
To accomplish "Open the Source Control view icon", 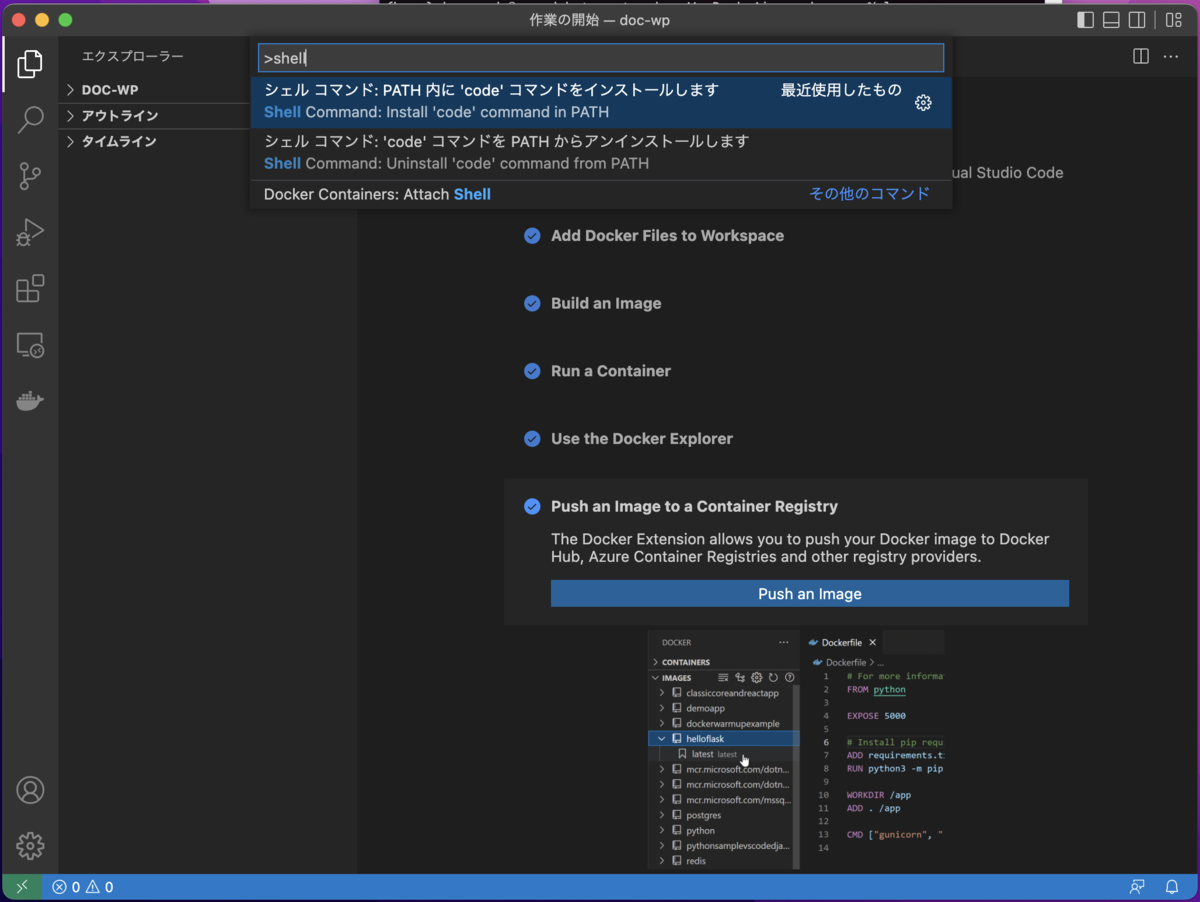I will pos(30,177).
